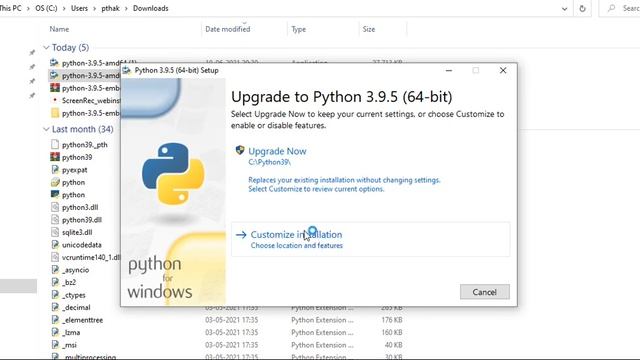640x360 pixels.
Task: Go to This PC in breadcrumb
Action: coord(10,8)
